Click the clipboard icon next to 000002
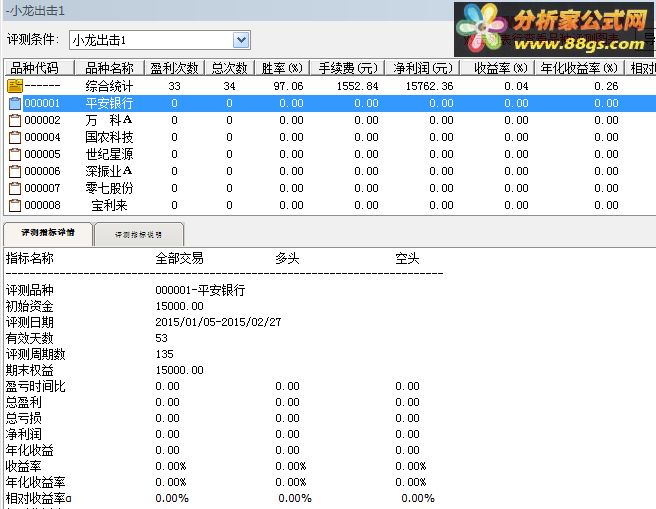 click(x=15, y=120)
